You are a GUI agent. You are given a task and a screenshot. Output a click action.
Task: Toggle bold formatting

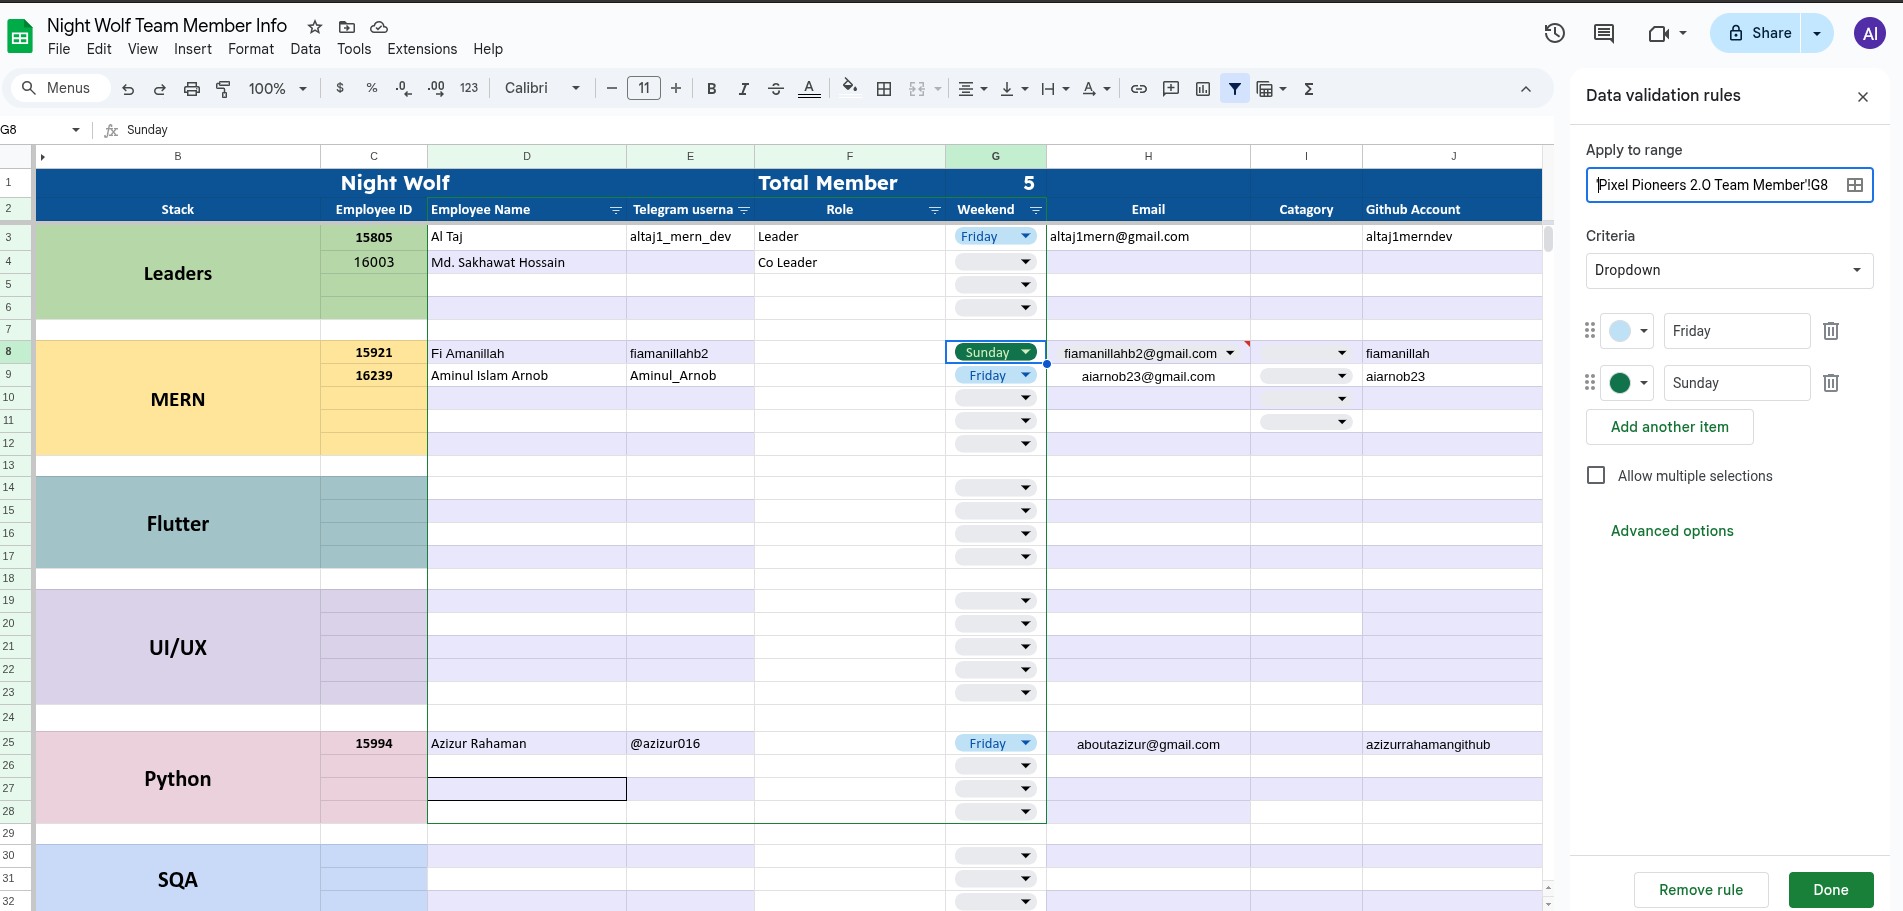[711, 89]
